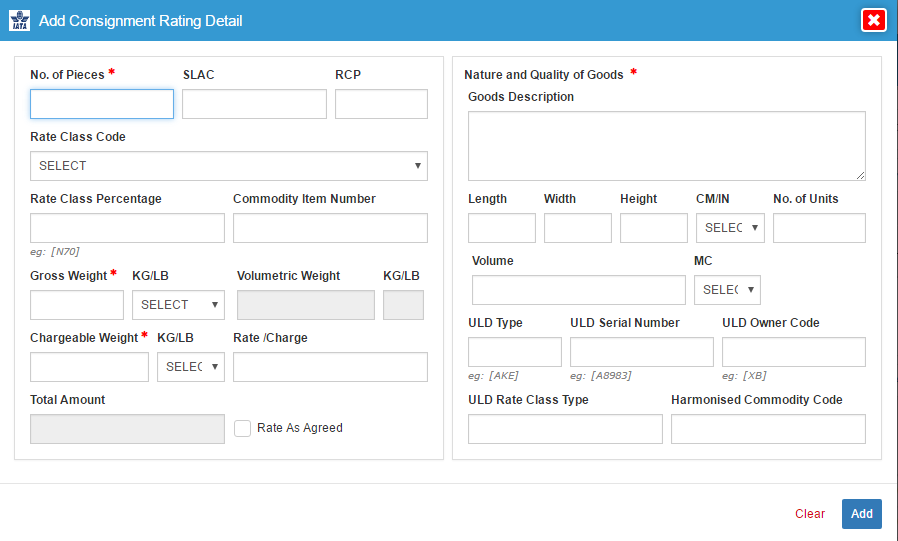Tick the Rate As Agreed checkbox

[x=242, y=428]
